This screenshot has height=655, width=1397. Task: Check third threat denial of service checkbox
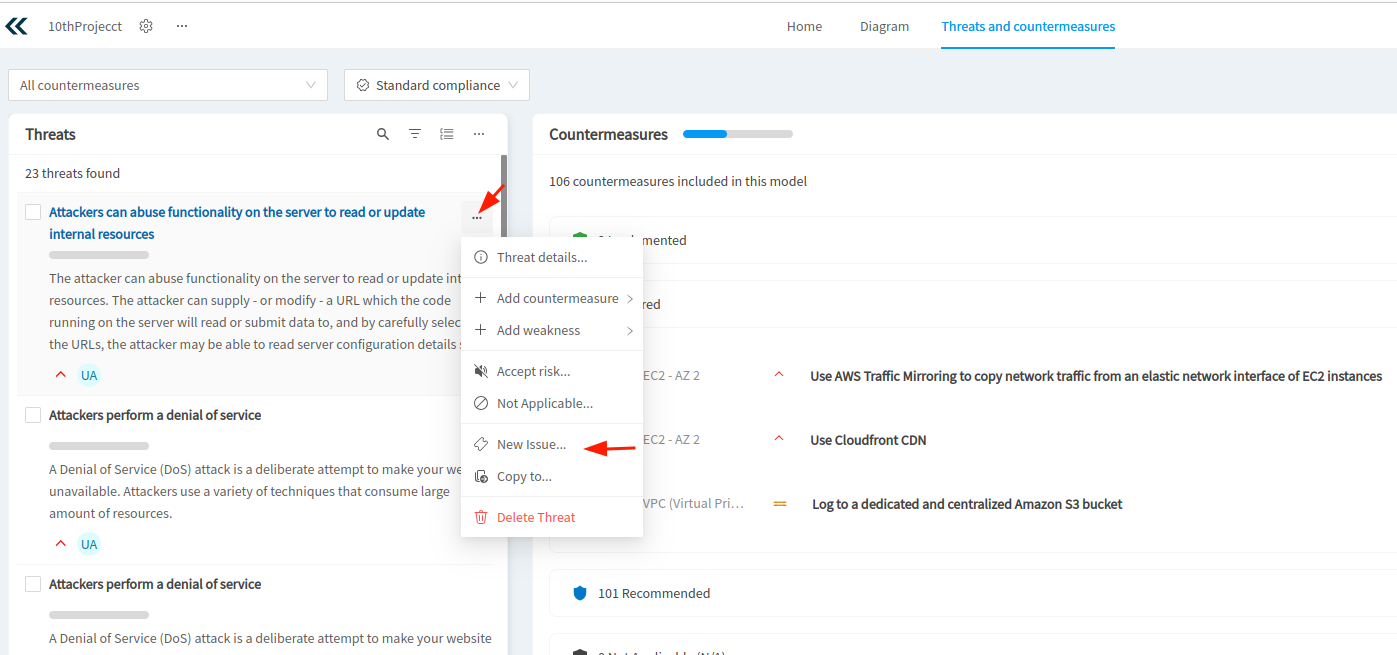33,584
